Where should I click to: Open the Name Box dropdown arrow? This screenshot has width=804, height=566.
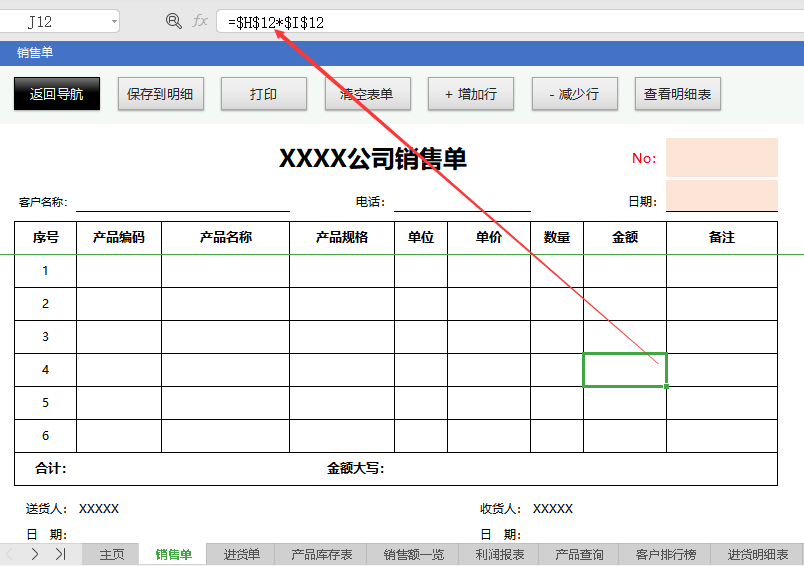point(112,21)
